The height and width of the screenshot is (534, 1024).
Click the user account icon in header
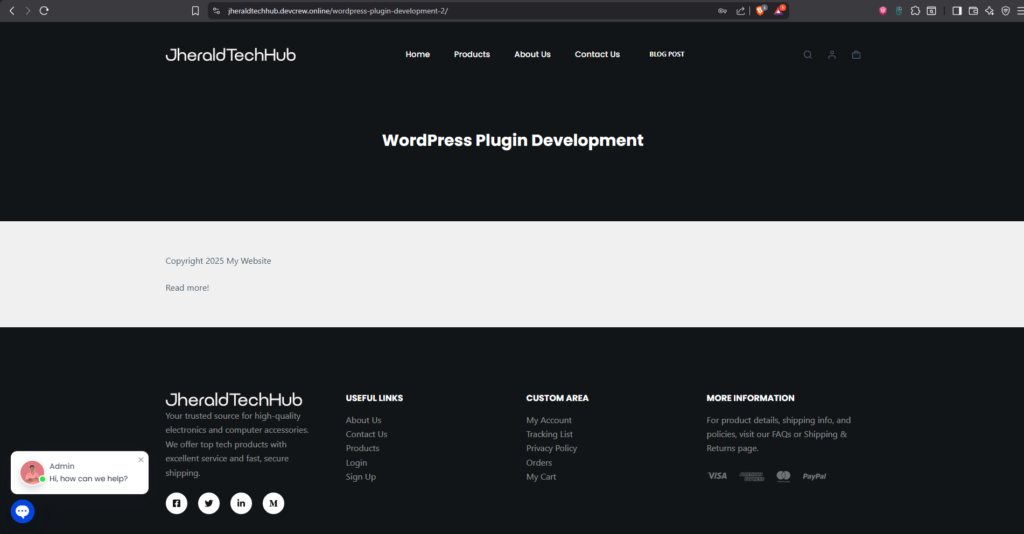tap(831, 55)
